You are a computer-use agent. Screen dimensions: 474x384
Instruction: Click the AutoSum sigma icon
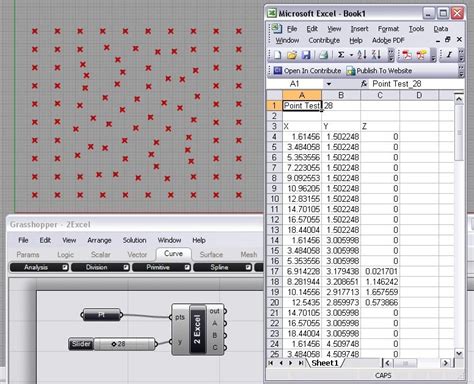point(341,55)
